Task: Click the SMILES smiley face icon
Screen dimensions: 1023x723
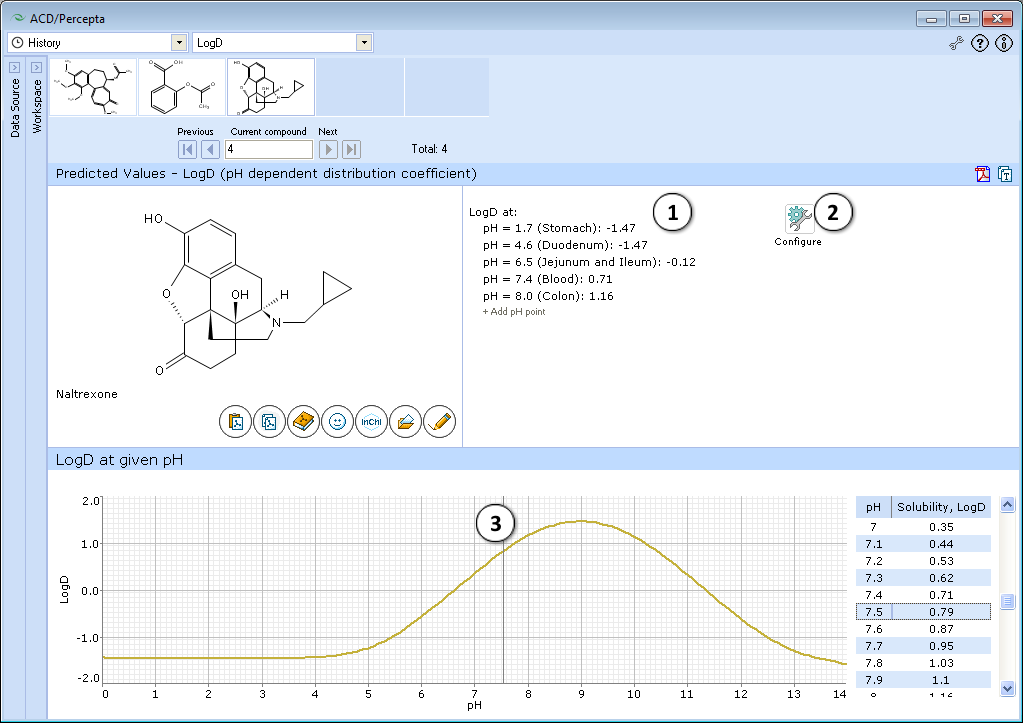Action: click(337, 422)
